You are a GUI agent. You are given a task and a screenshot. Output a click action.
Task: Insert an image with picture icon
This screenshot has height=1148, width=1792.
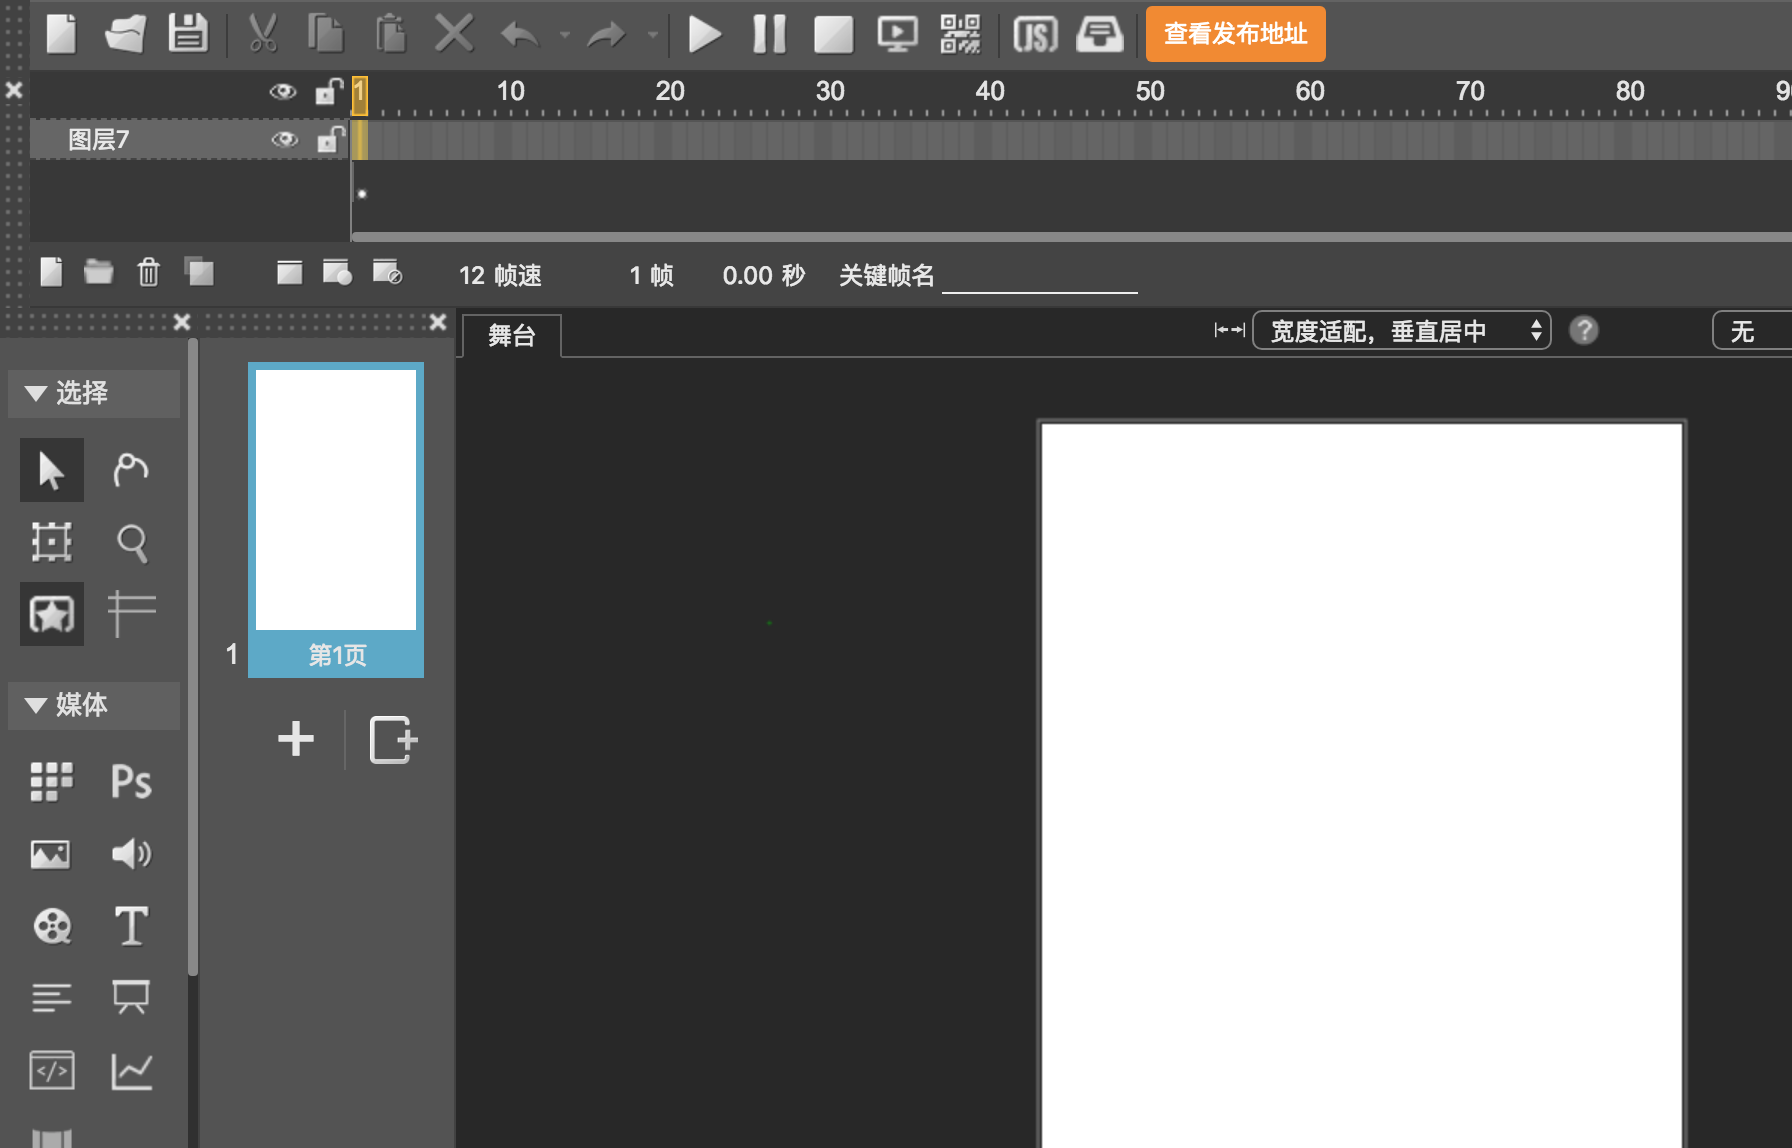[51, 854]
